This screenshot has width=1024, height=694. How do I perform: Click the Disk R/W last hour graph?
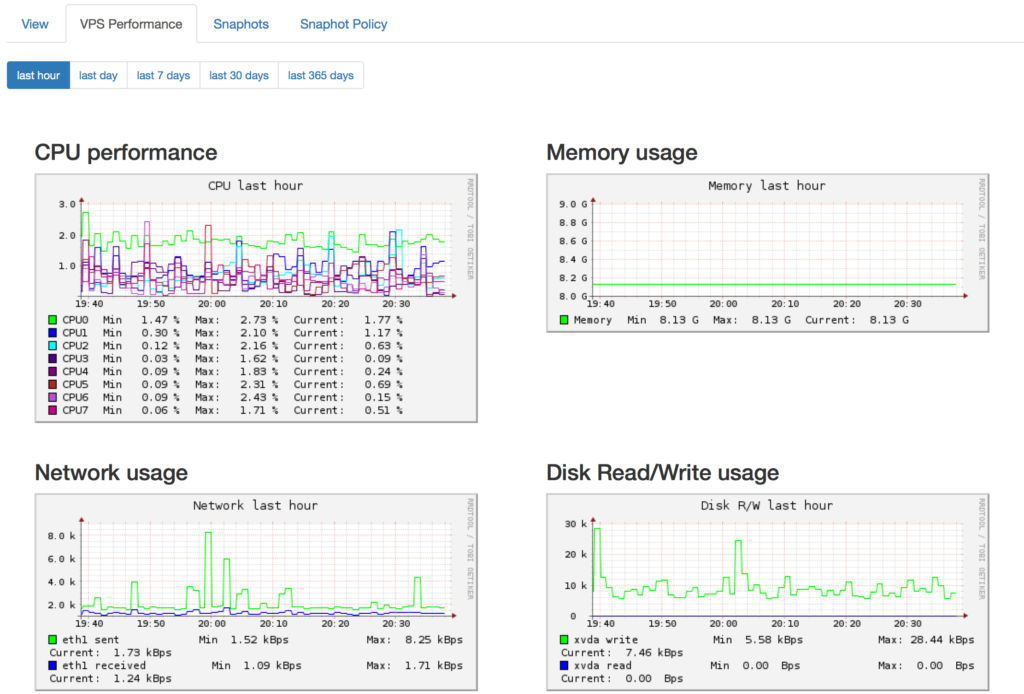pyautogui.click(x=767, y=592)
